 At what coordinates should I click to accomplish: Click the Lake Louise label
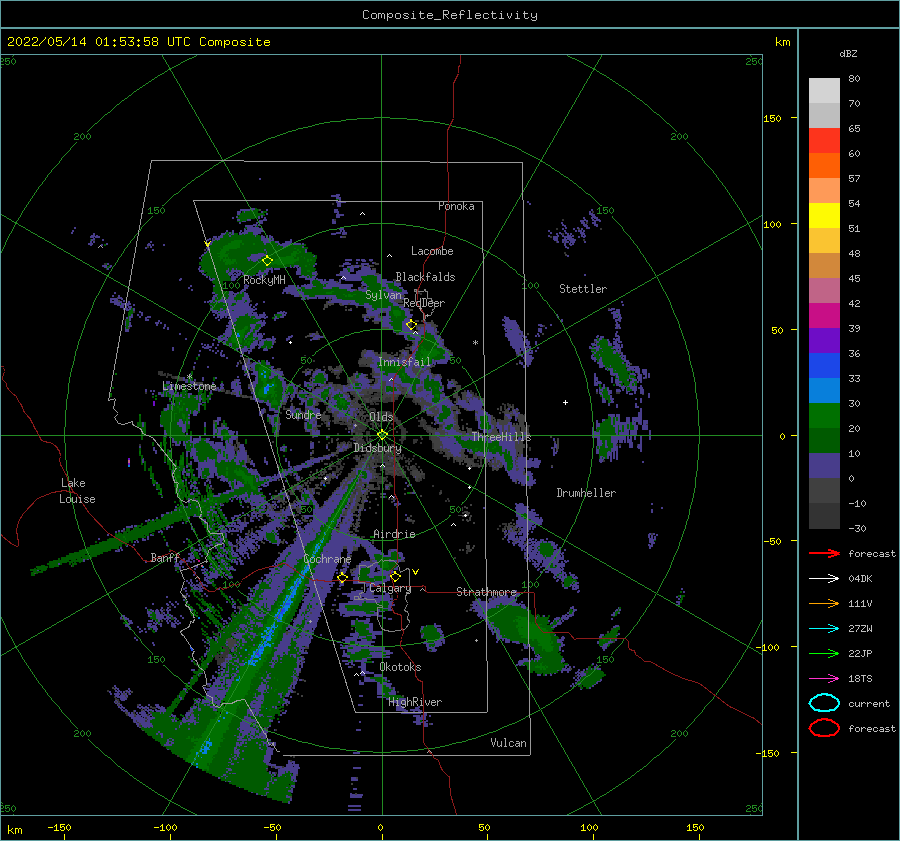(77, 491)
